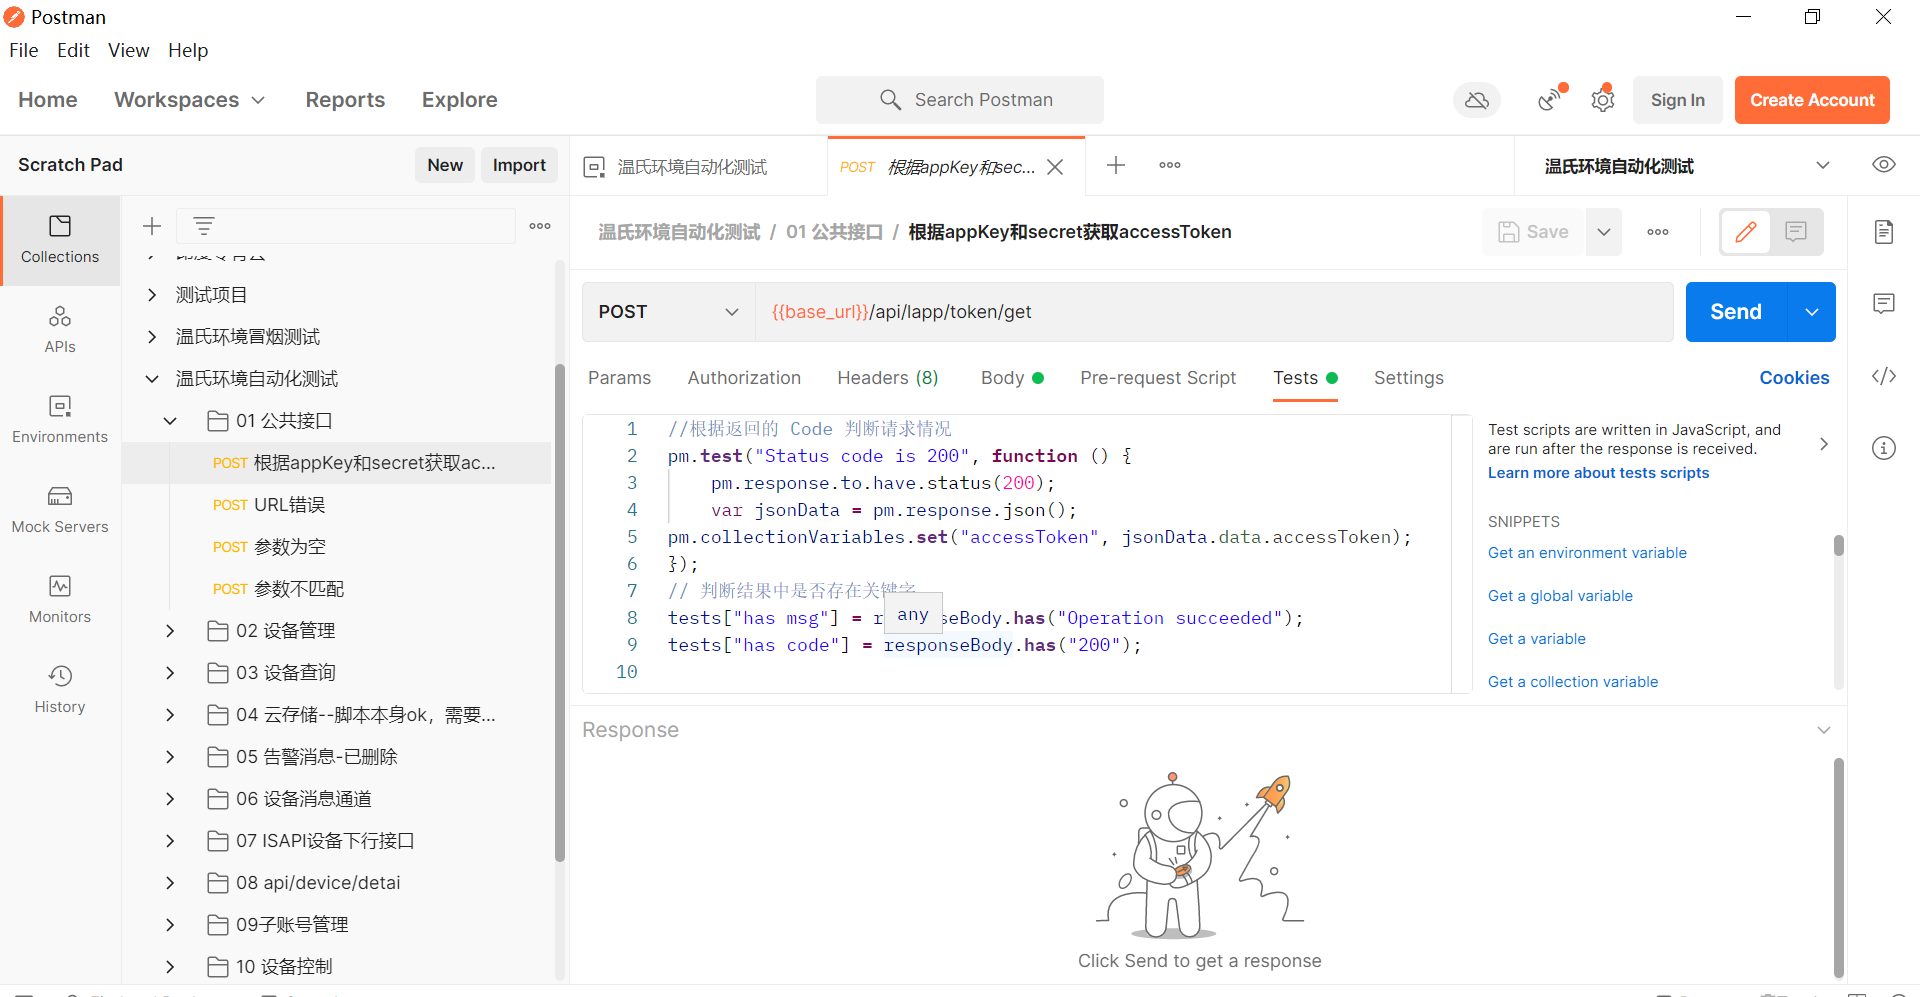Viewport: 1920px width, 997px height.
Task: Open the POST method dropdown
Action: tap(668, 312)
